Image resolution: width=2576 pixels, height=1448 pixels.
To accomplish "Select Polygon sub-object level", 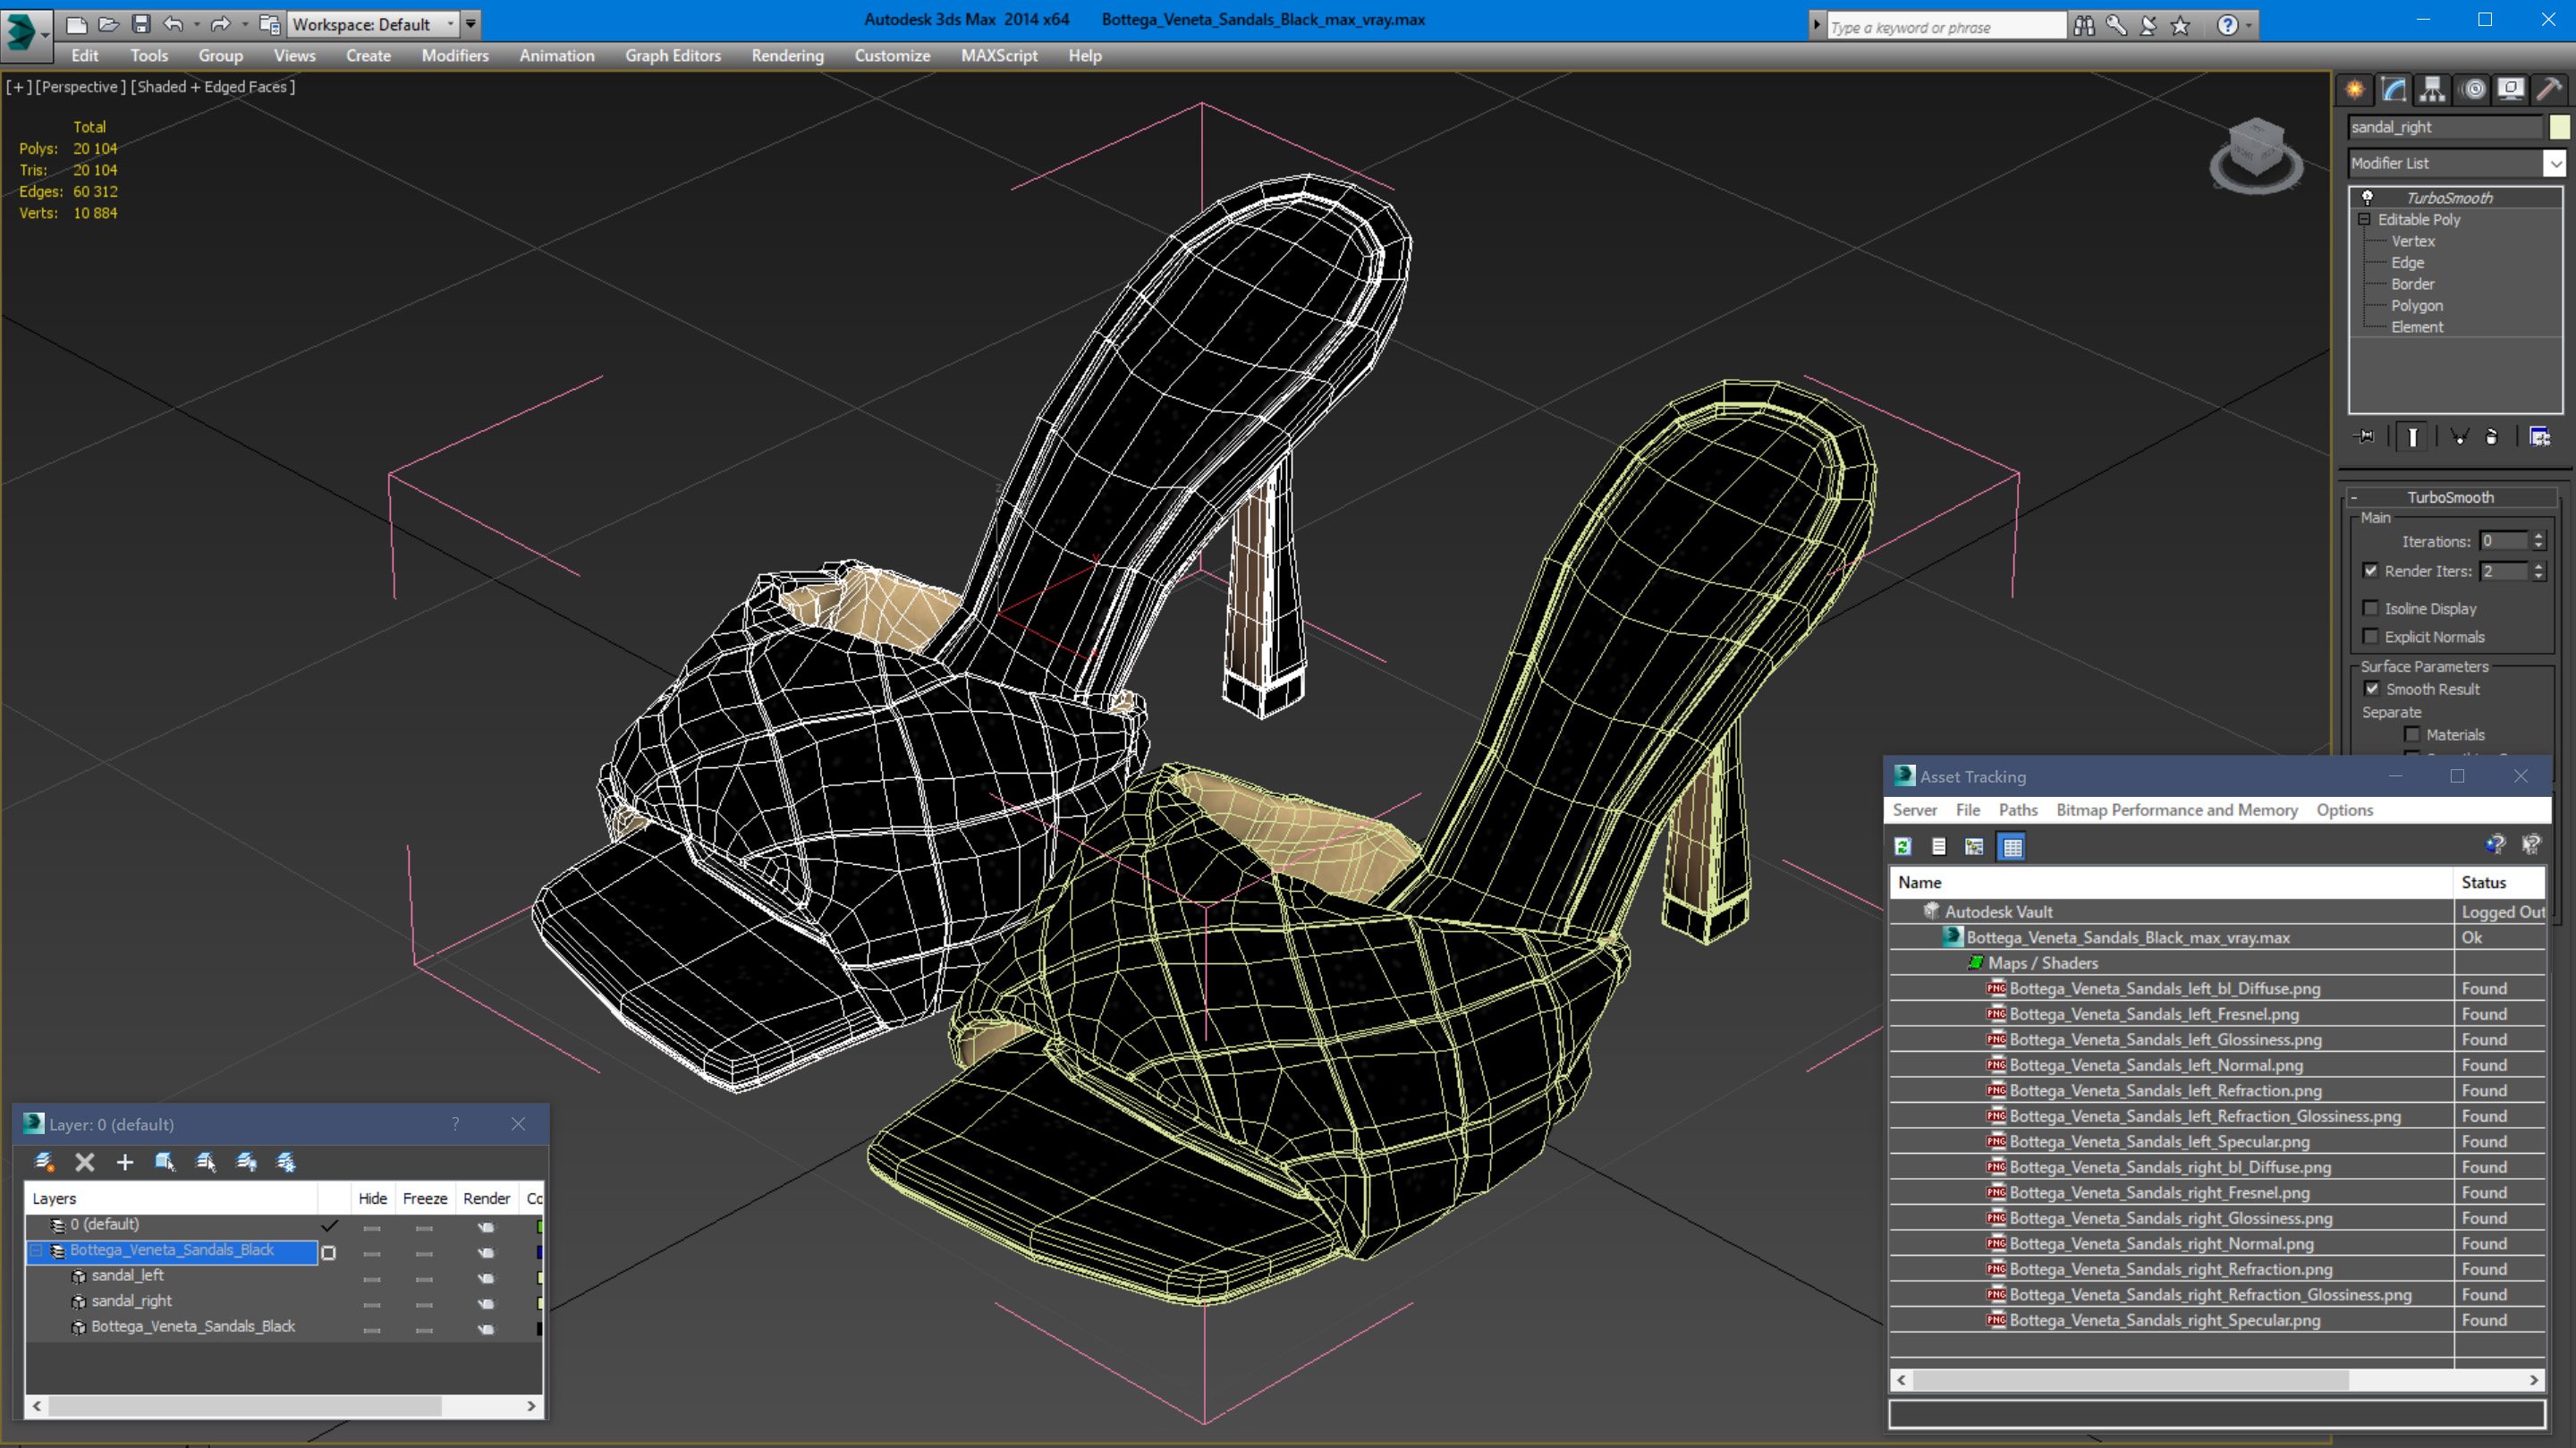I will tap(2417, 306).
